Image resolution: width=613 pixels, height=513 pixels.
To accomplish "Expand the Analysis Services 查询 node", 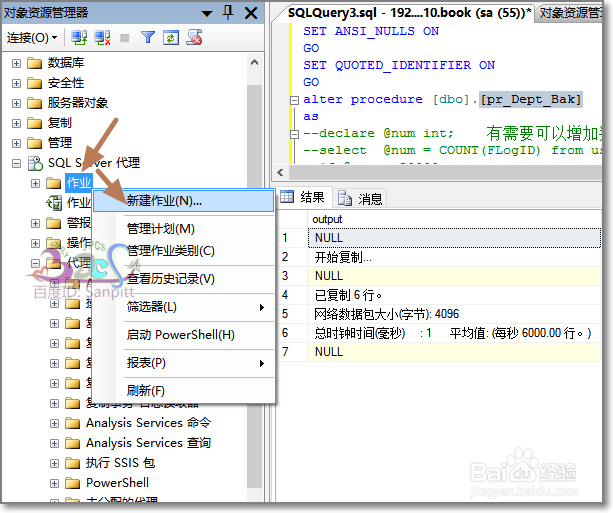I will [54, 443].
